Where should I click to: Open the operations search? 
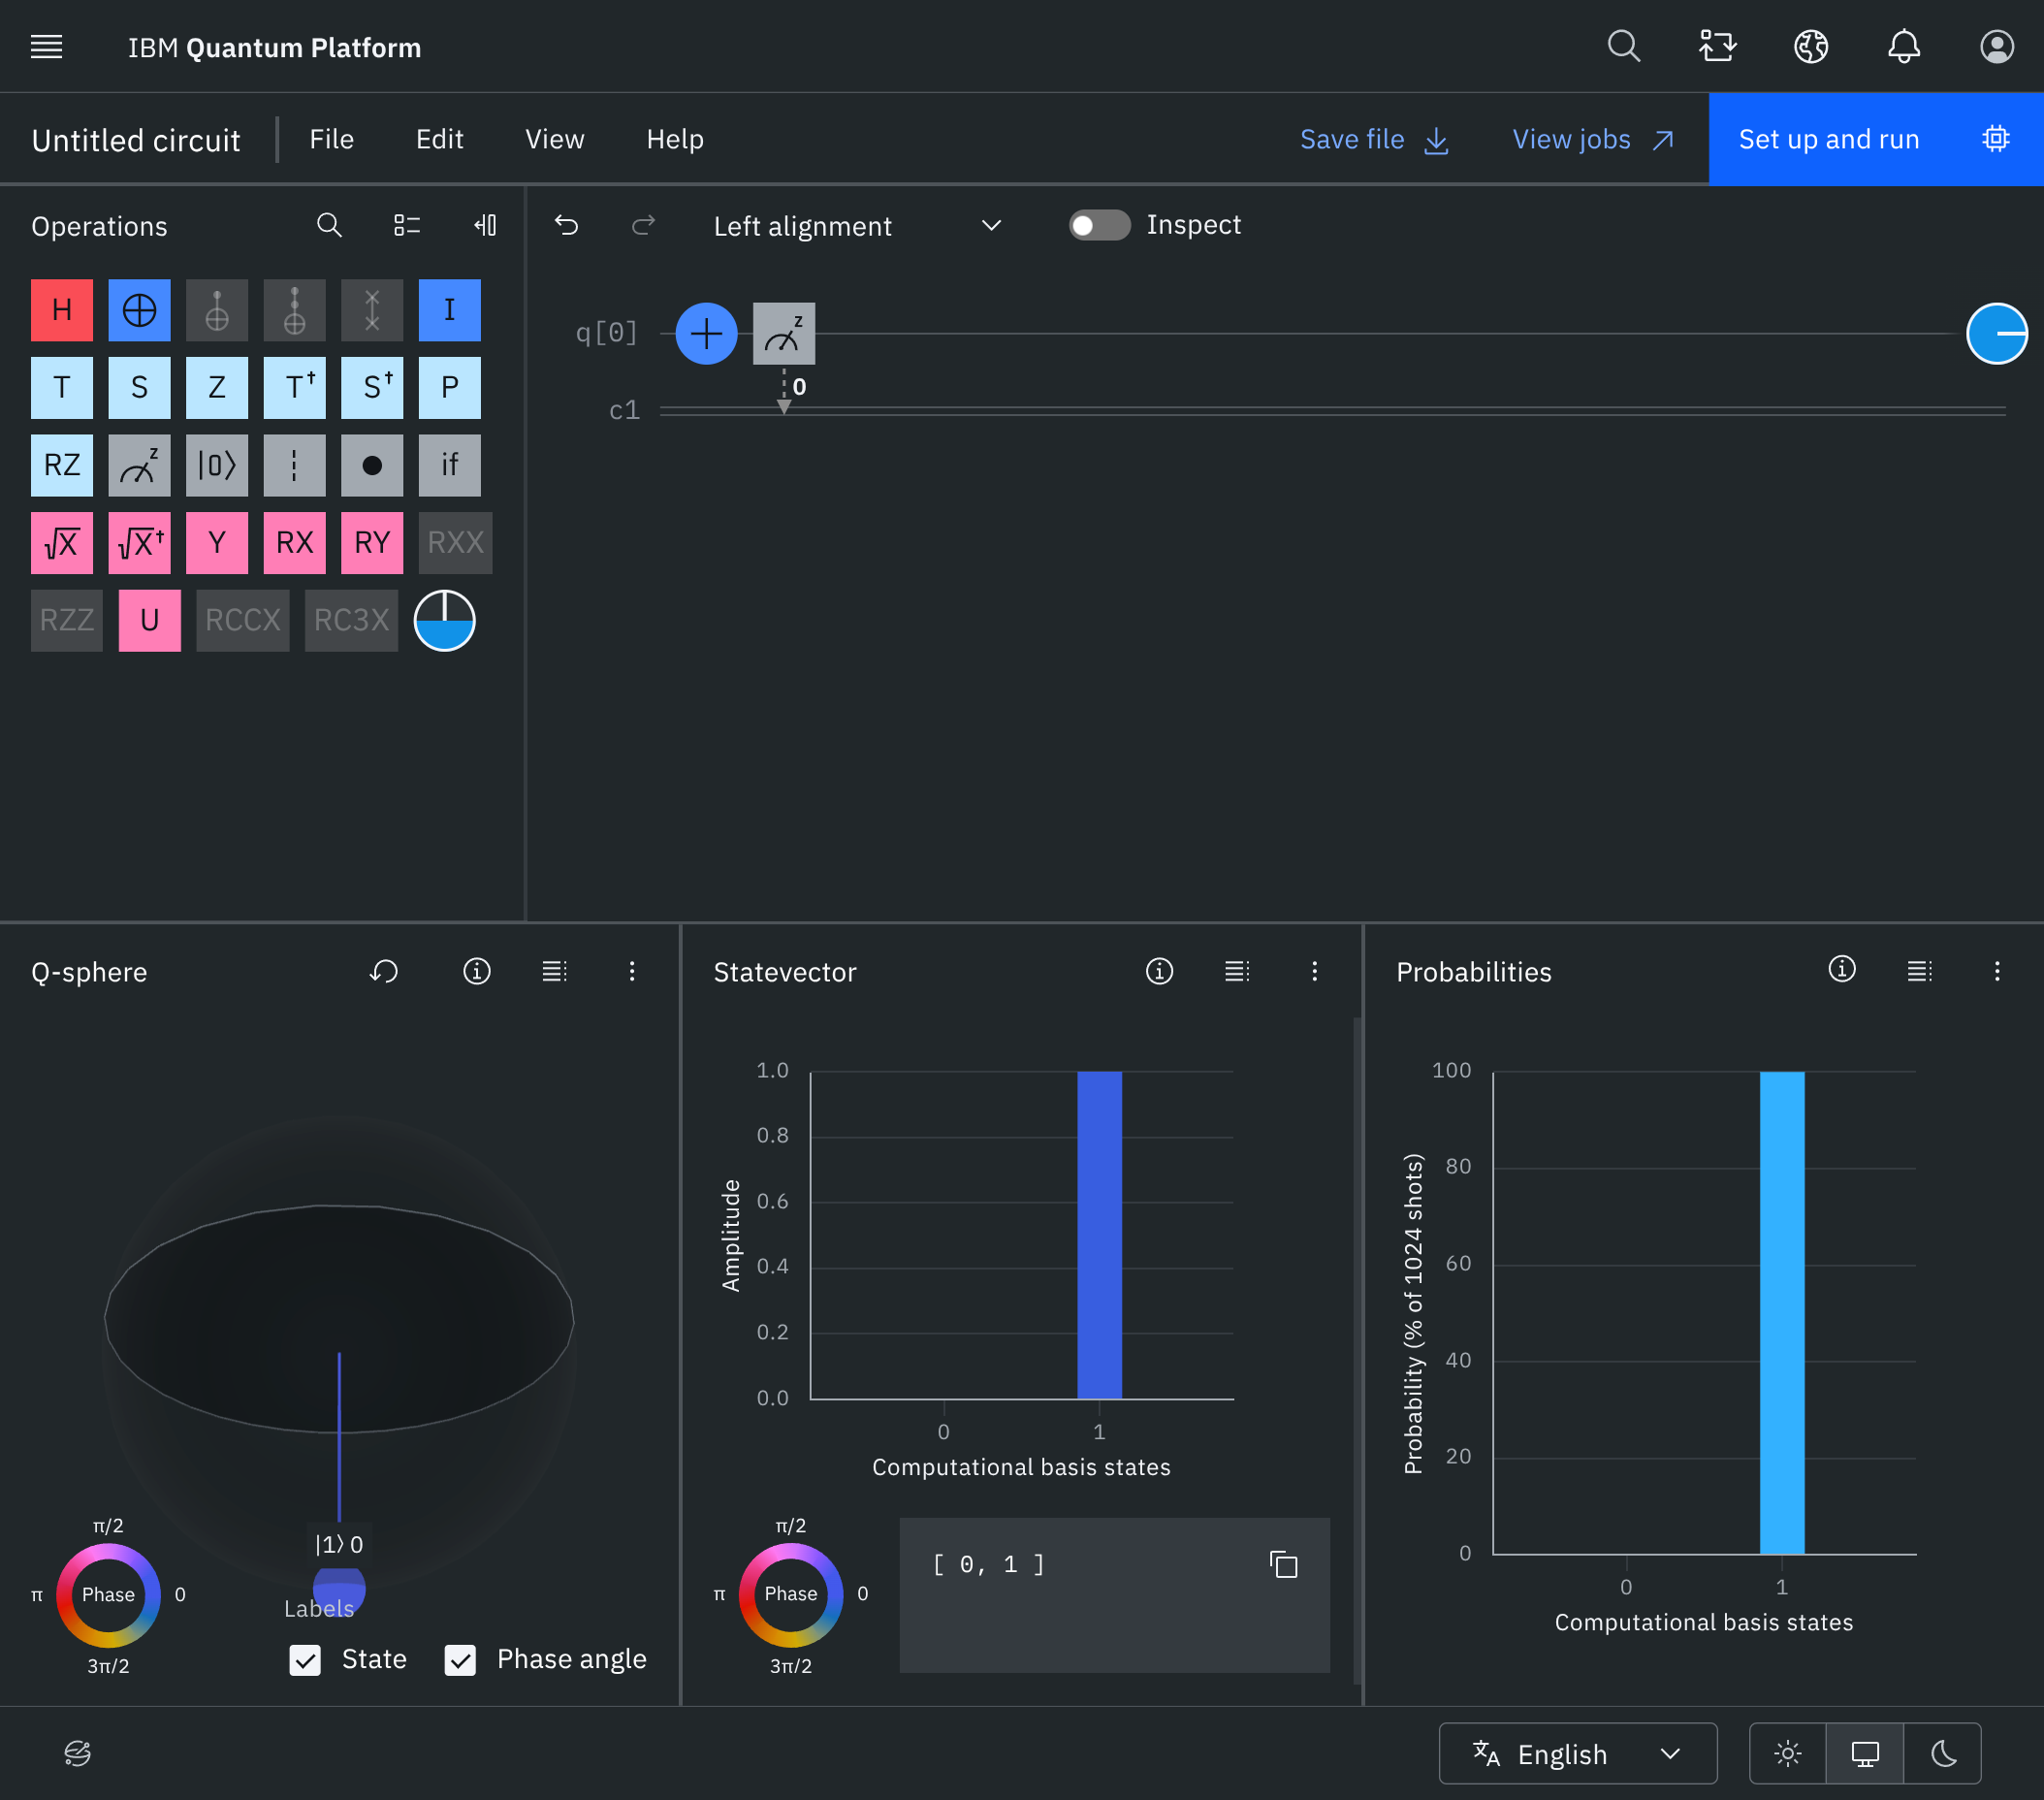pyautogui.click(x=329, y=226)
